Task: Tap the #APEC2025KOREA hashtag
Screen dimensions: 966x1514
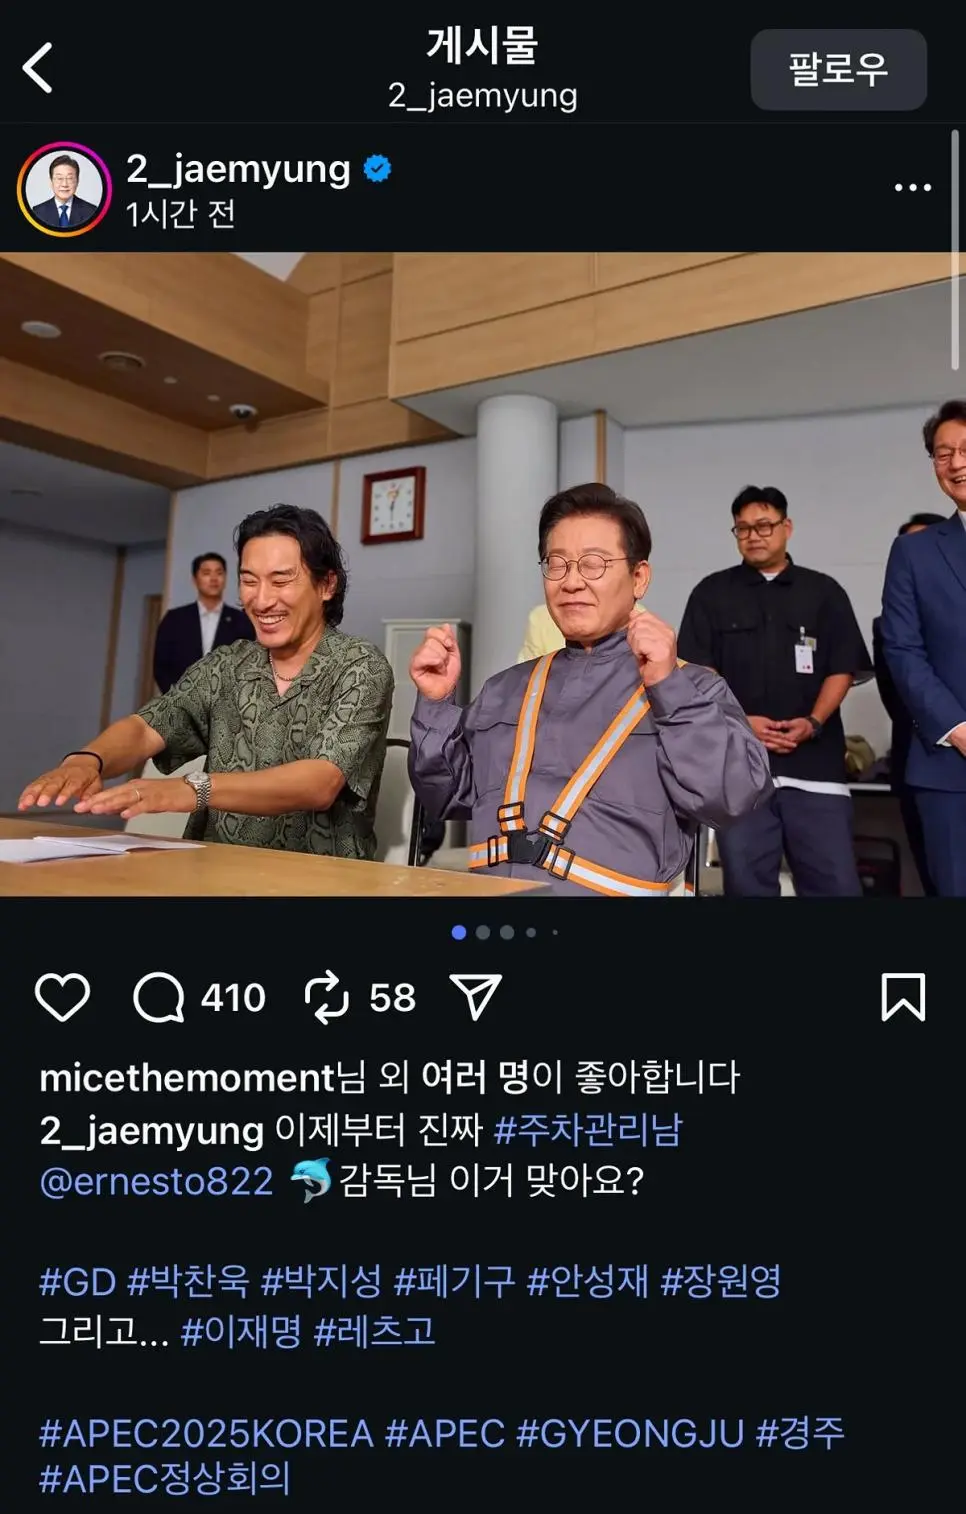Action: tap(206, 1433)
